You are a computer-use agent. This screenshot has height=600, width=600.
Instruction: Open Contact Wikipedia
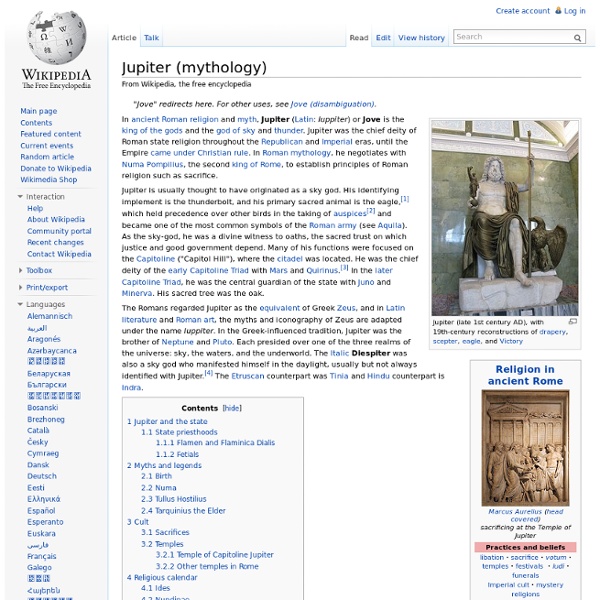tap(59, 254)
